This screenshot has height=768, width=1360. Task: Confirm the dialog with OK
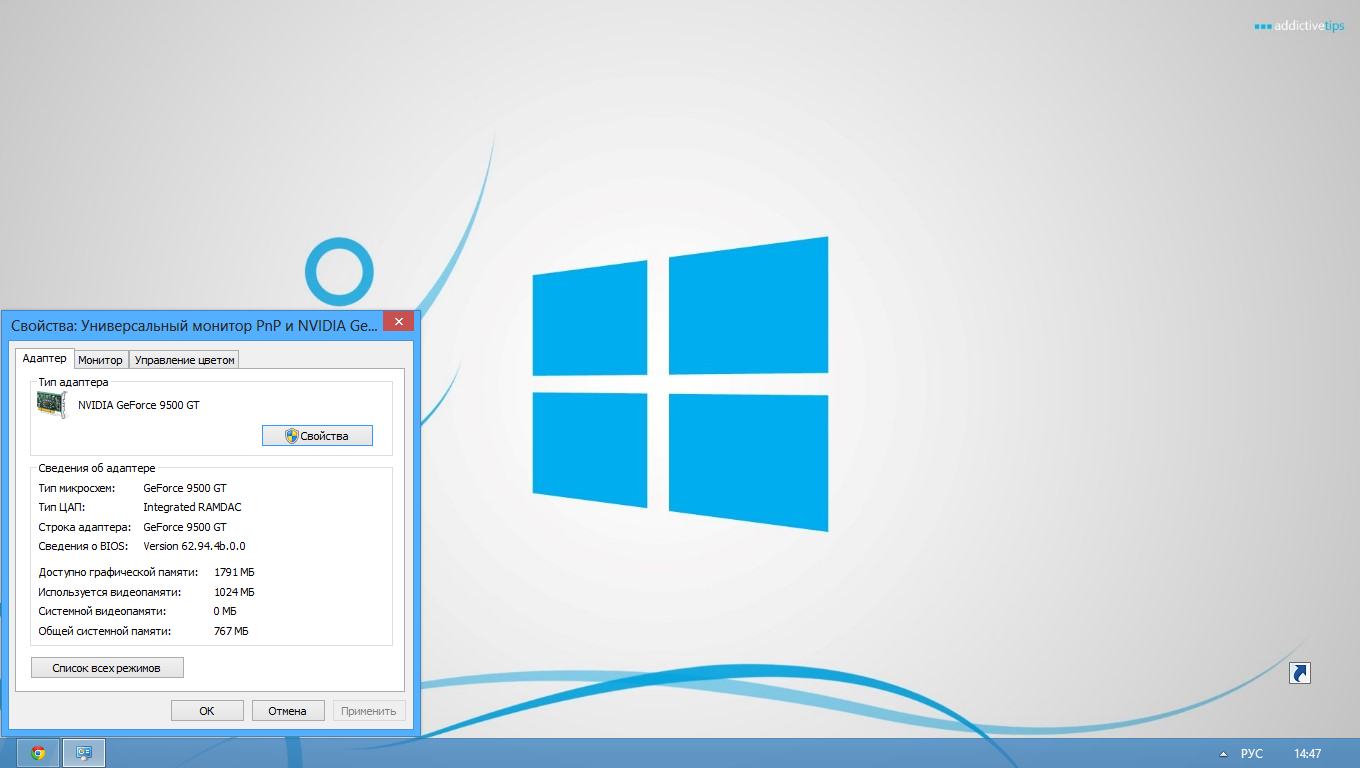pyautogui.click(x=207, y=711)
